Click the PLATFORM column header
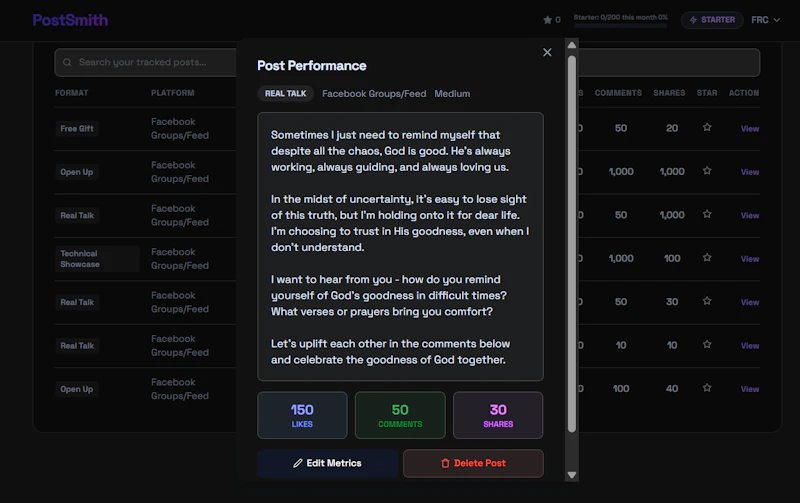The width and height of the screenshot is (800, 503). click(x=172, y=93)
